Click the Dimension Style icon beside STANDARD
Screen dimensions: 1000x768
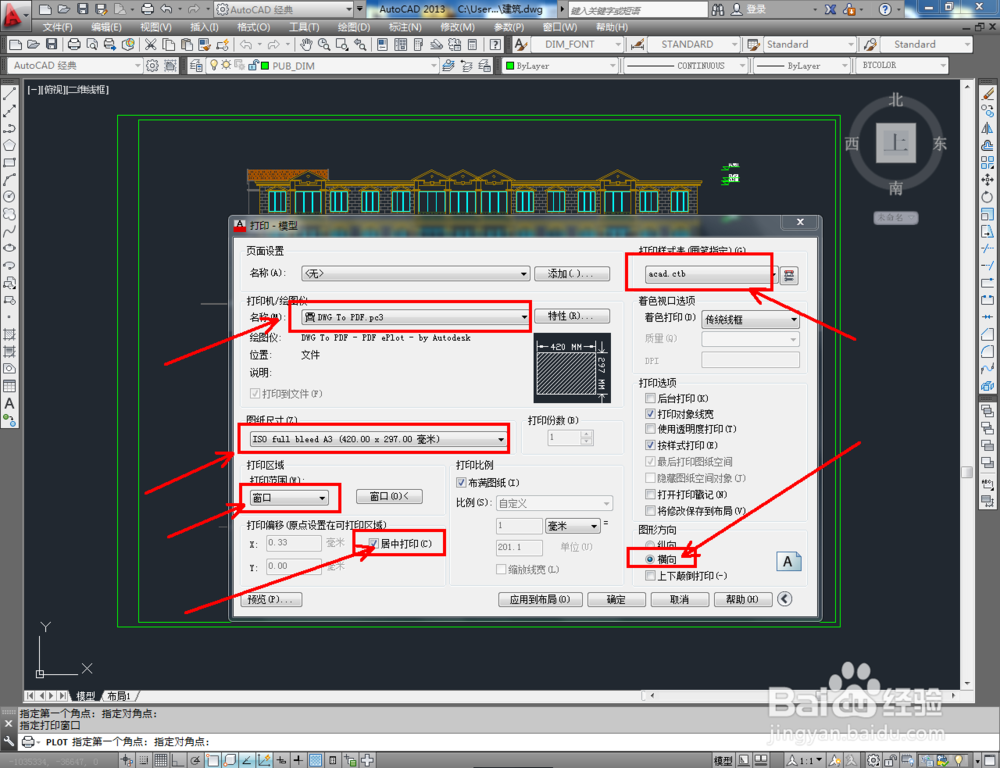(x=637, y=44)
